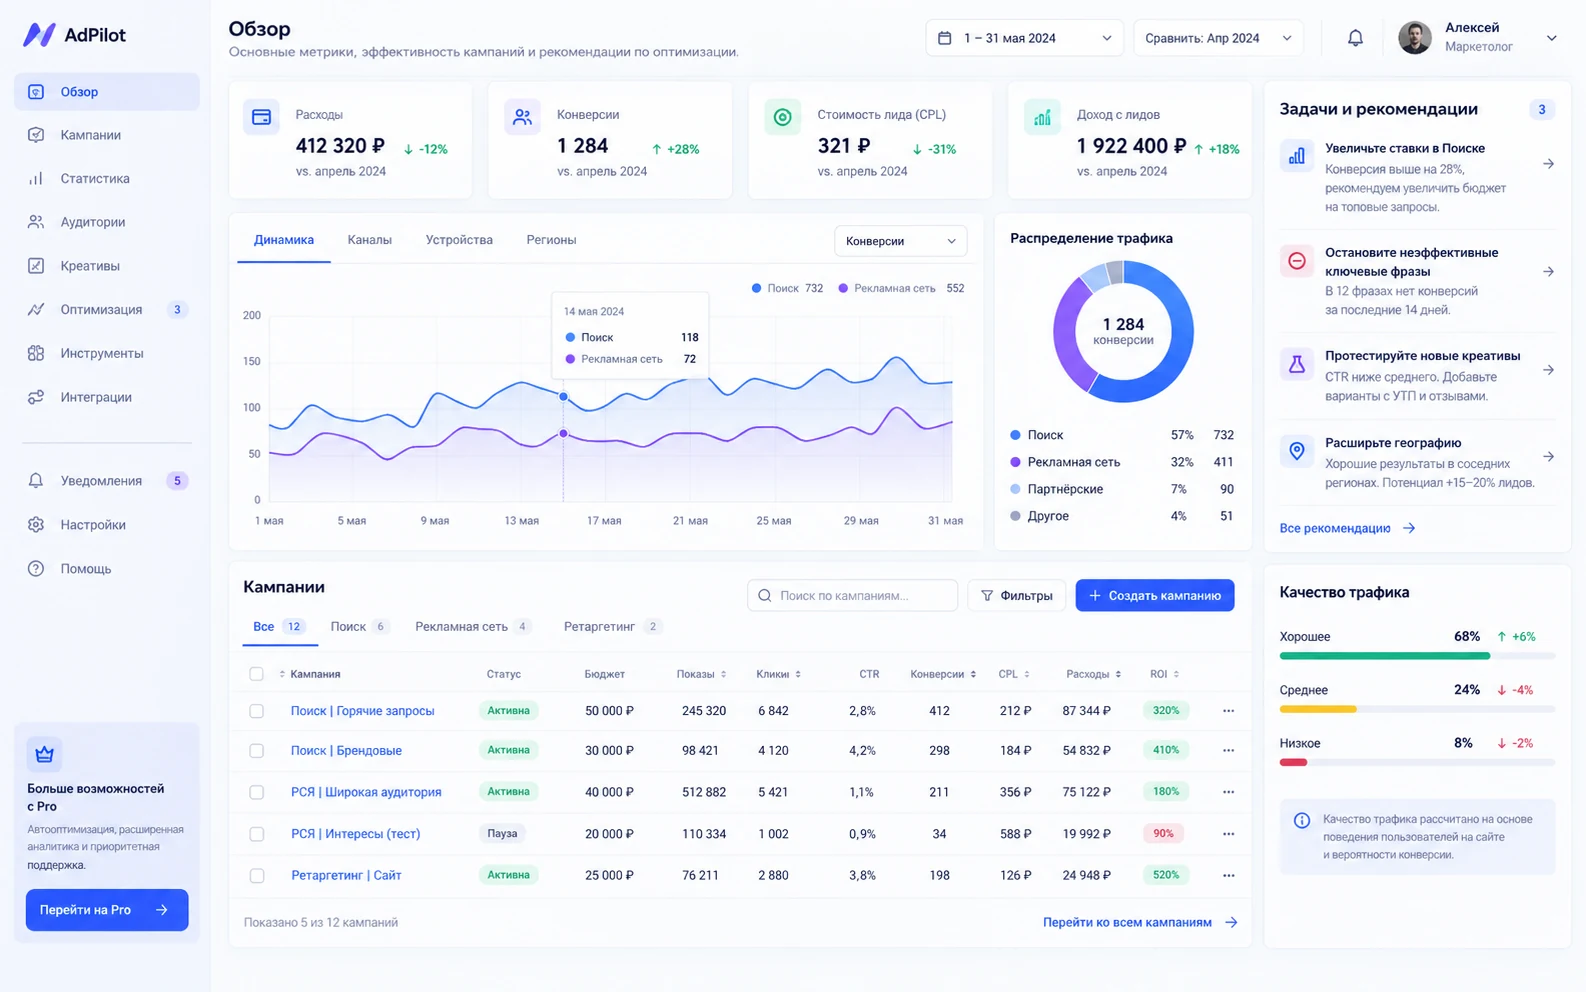Switch to the Каналы chart tab

(x=369, y=240)
